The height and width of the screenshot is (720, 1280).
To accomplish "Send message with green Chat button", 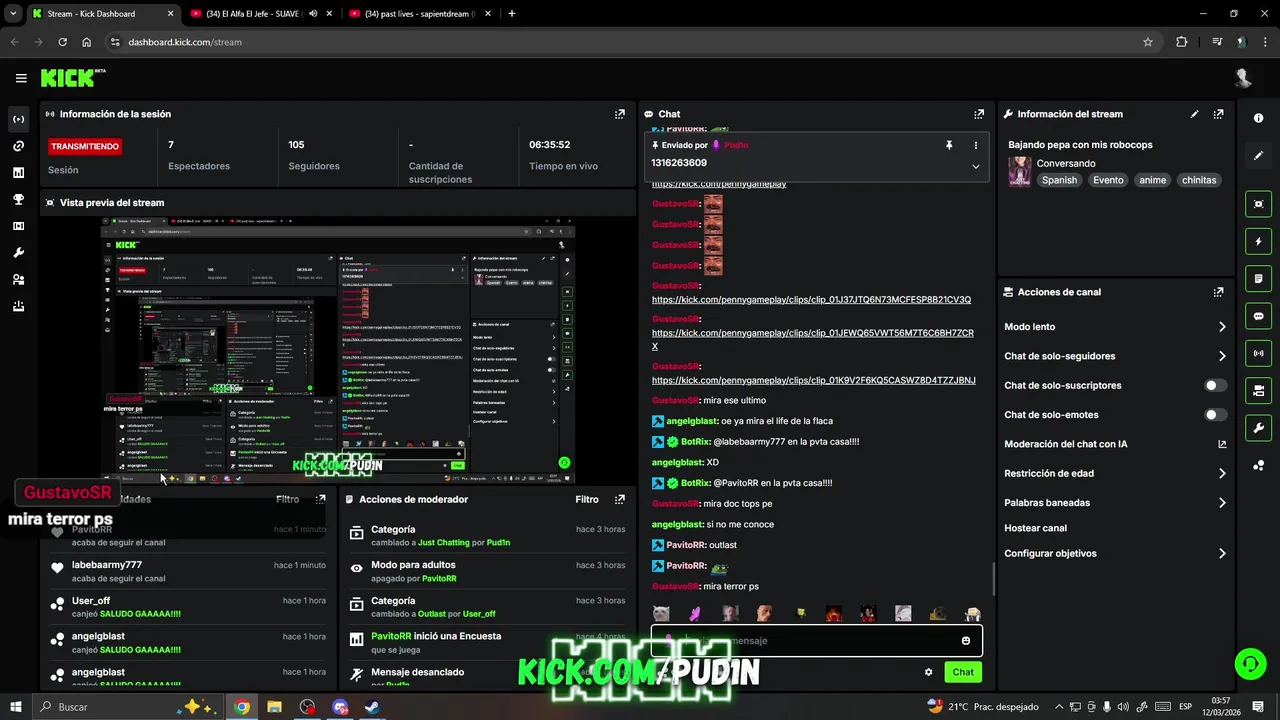I will [963, 672].
